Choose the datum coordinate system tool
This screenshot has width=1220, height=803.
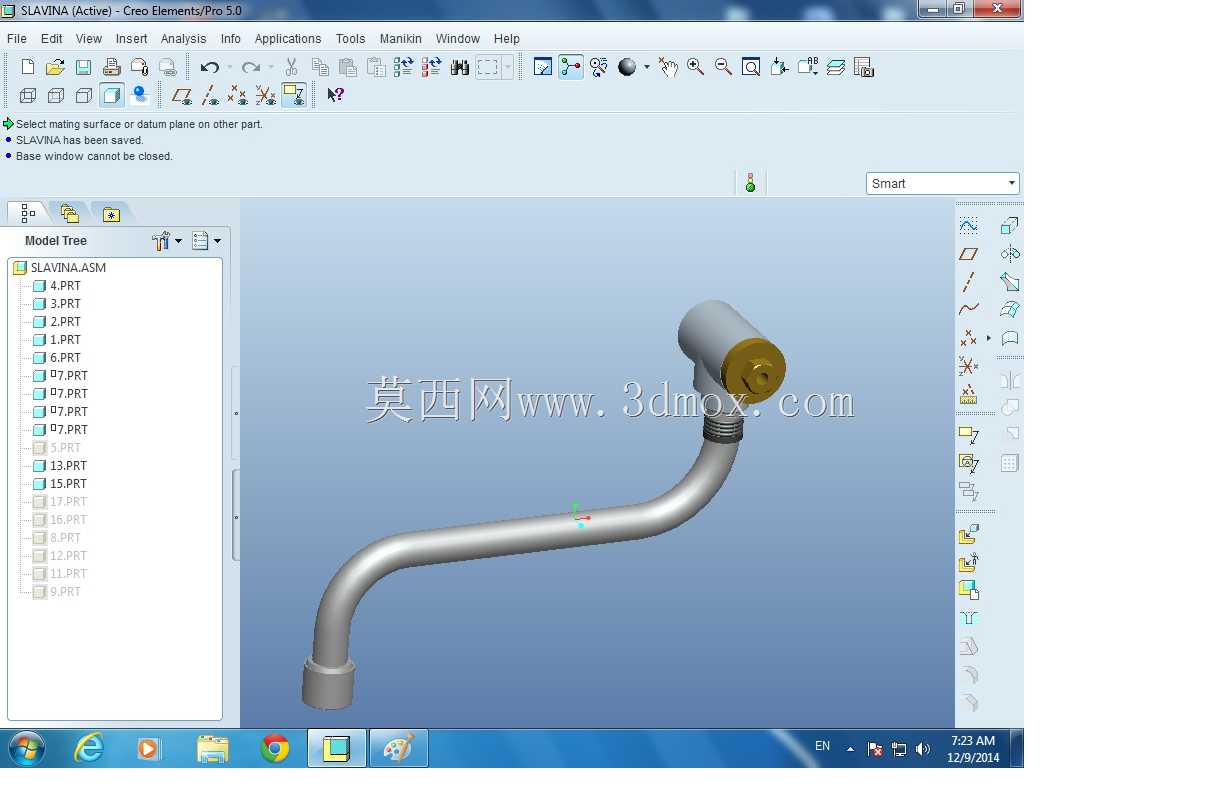click(x=968, y=366)
